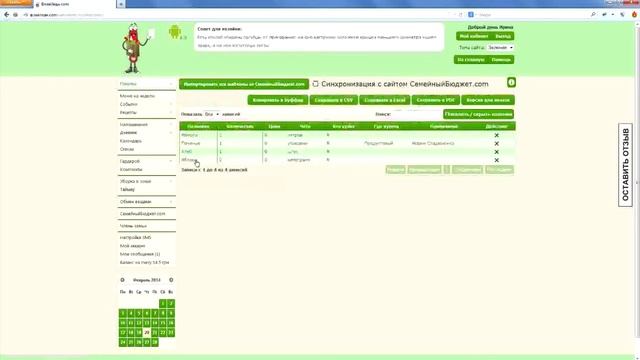Click Сохранить в PDF button
Image resolution: width=640 pixels, height=360 pixels.
tap(436, 100)
